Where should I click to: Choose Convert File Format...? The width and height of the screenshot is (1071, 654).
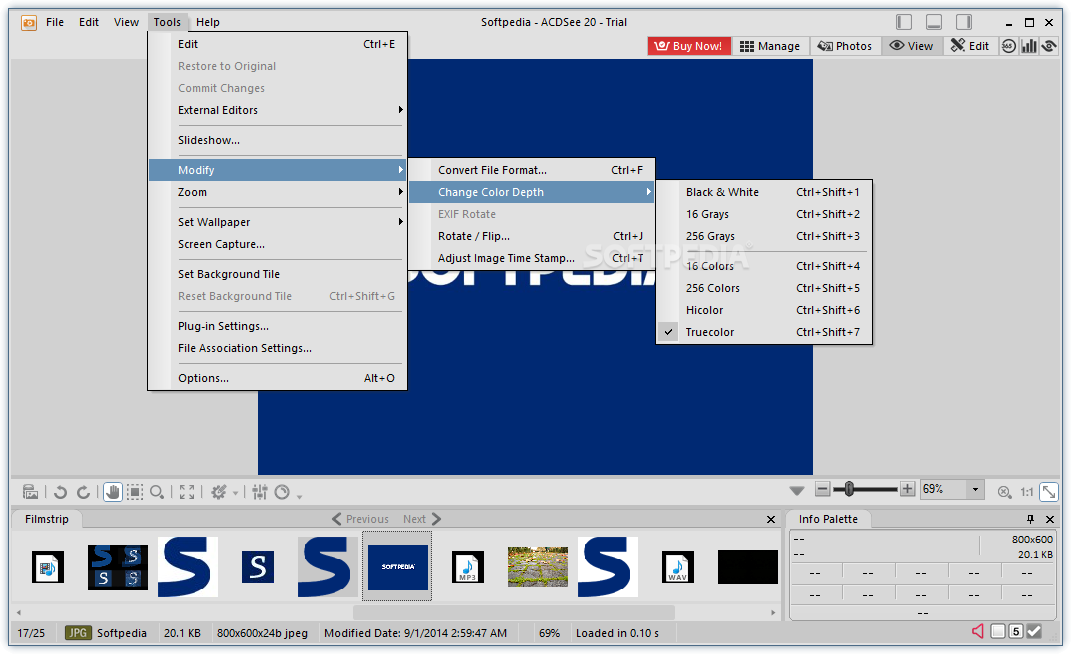(531, 170)
